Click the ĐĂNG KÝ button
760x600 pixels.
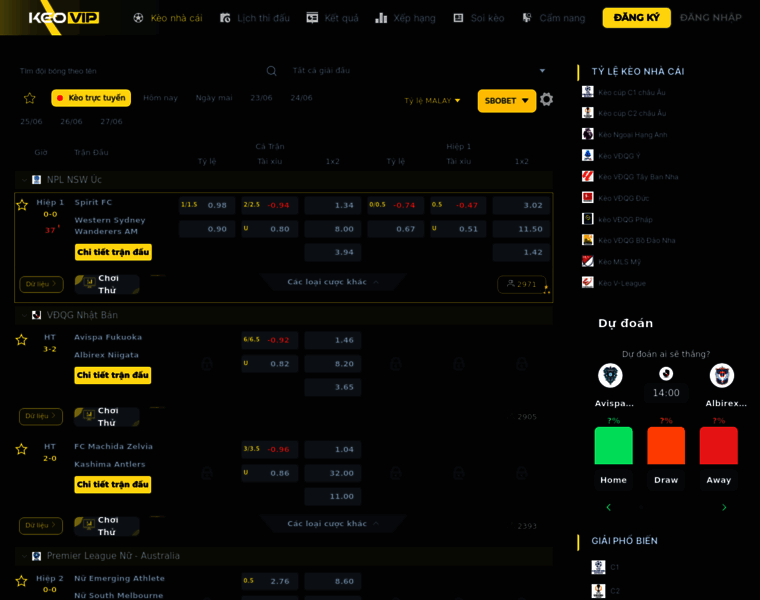[636, 18]
